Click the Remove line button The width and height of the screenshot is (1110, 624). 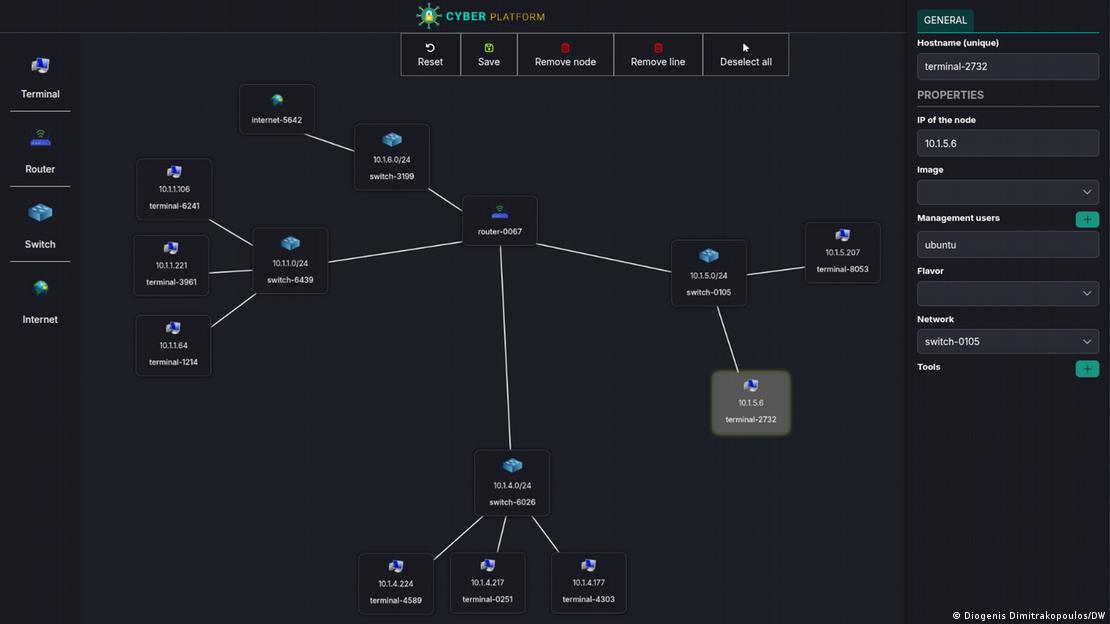(x=658, y=54)
